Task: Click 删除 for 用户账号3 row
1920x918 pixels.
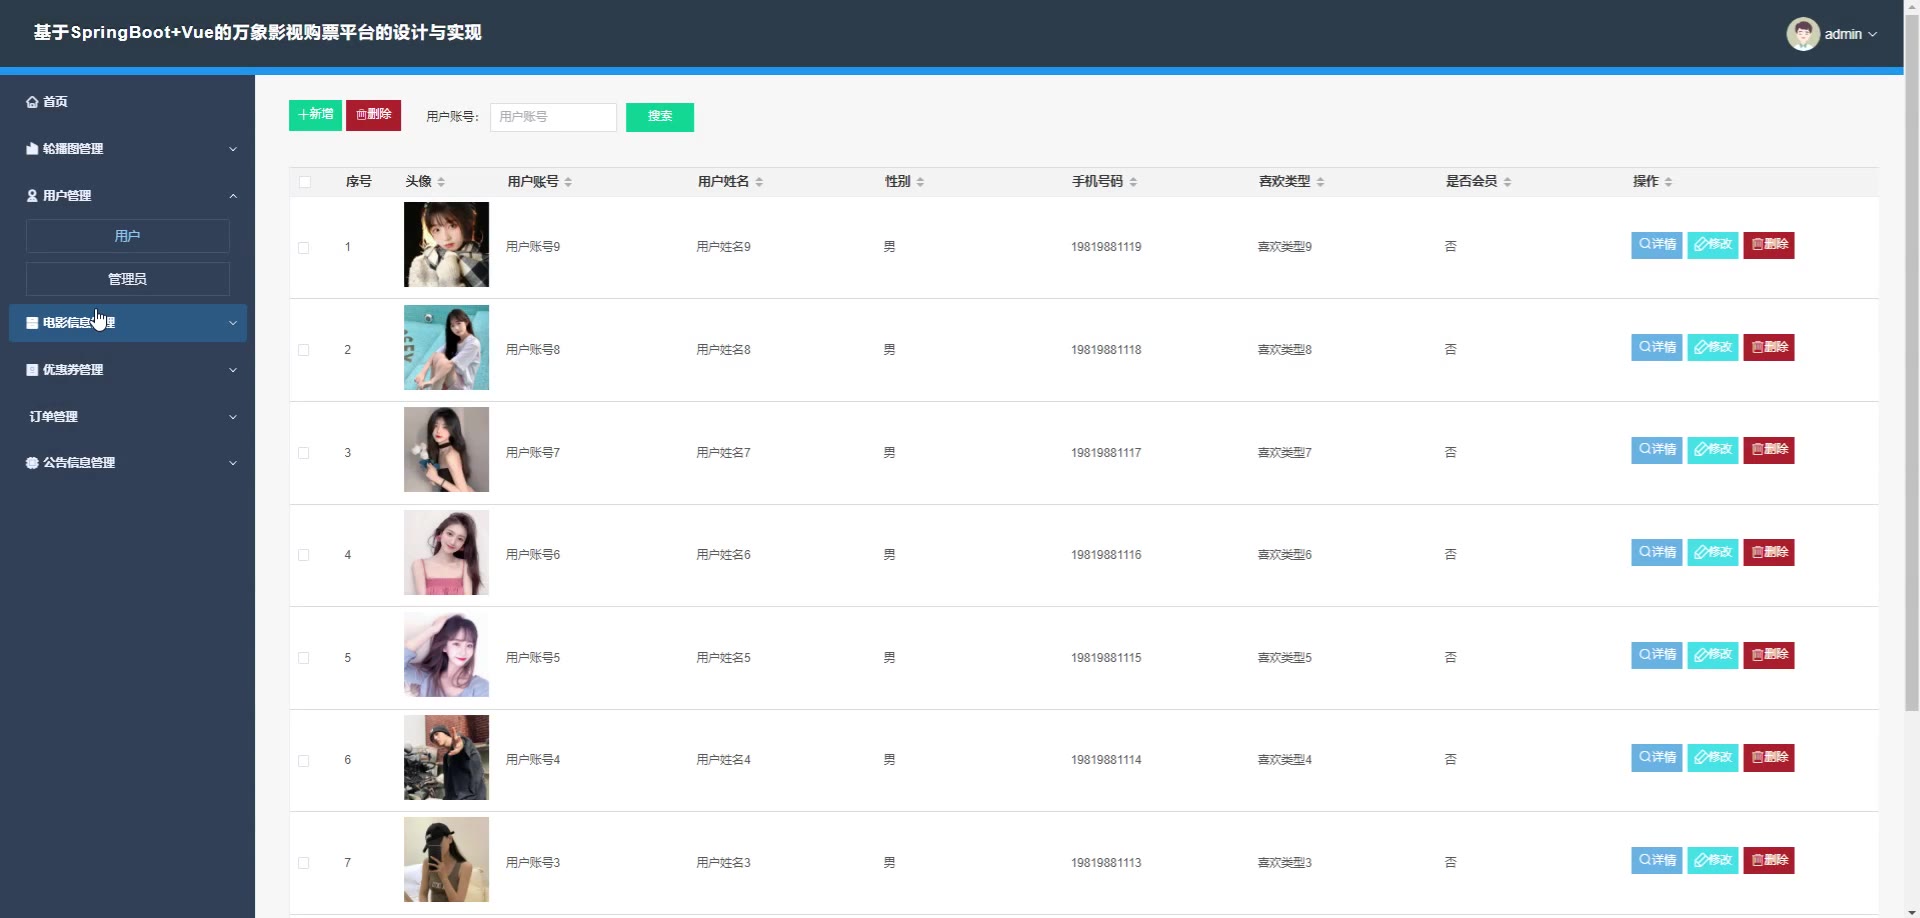Action: (1769, 861)
